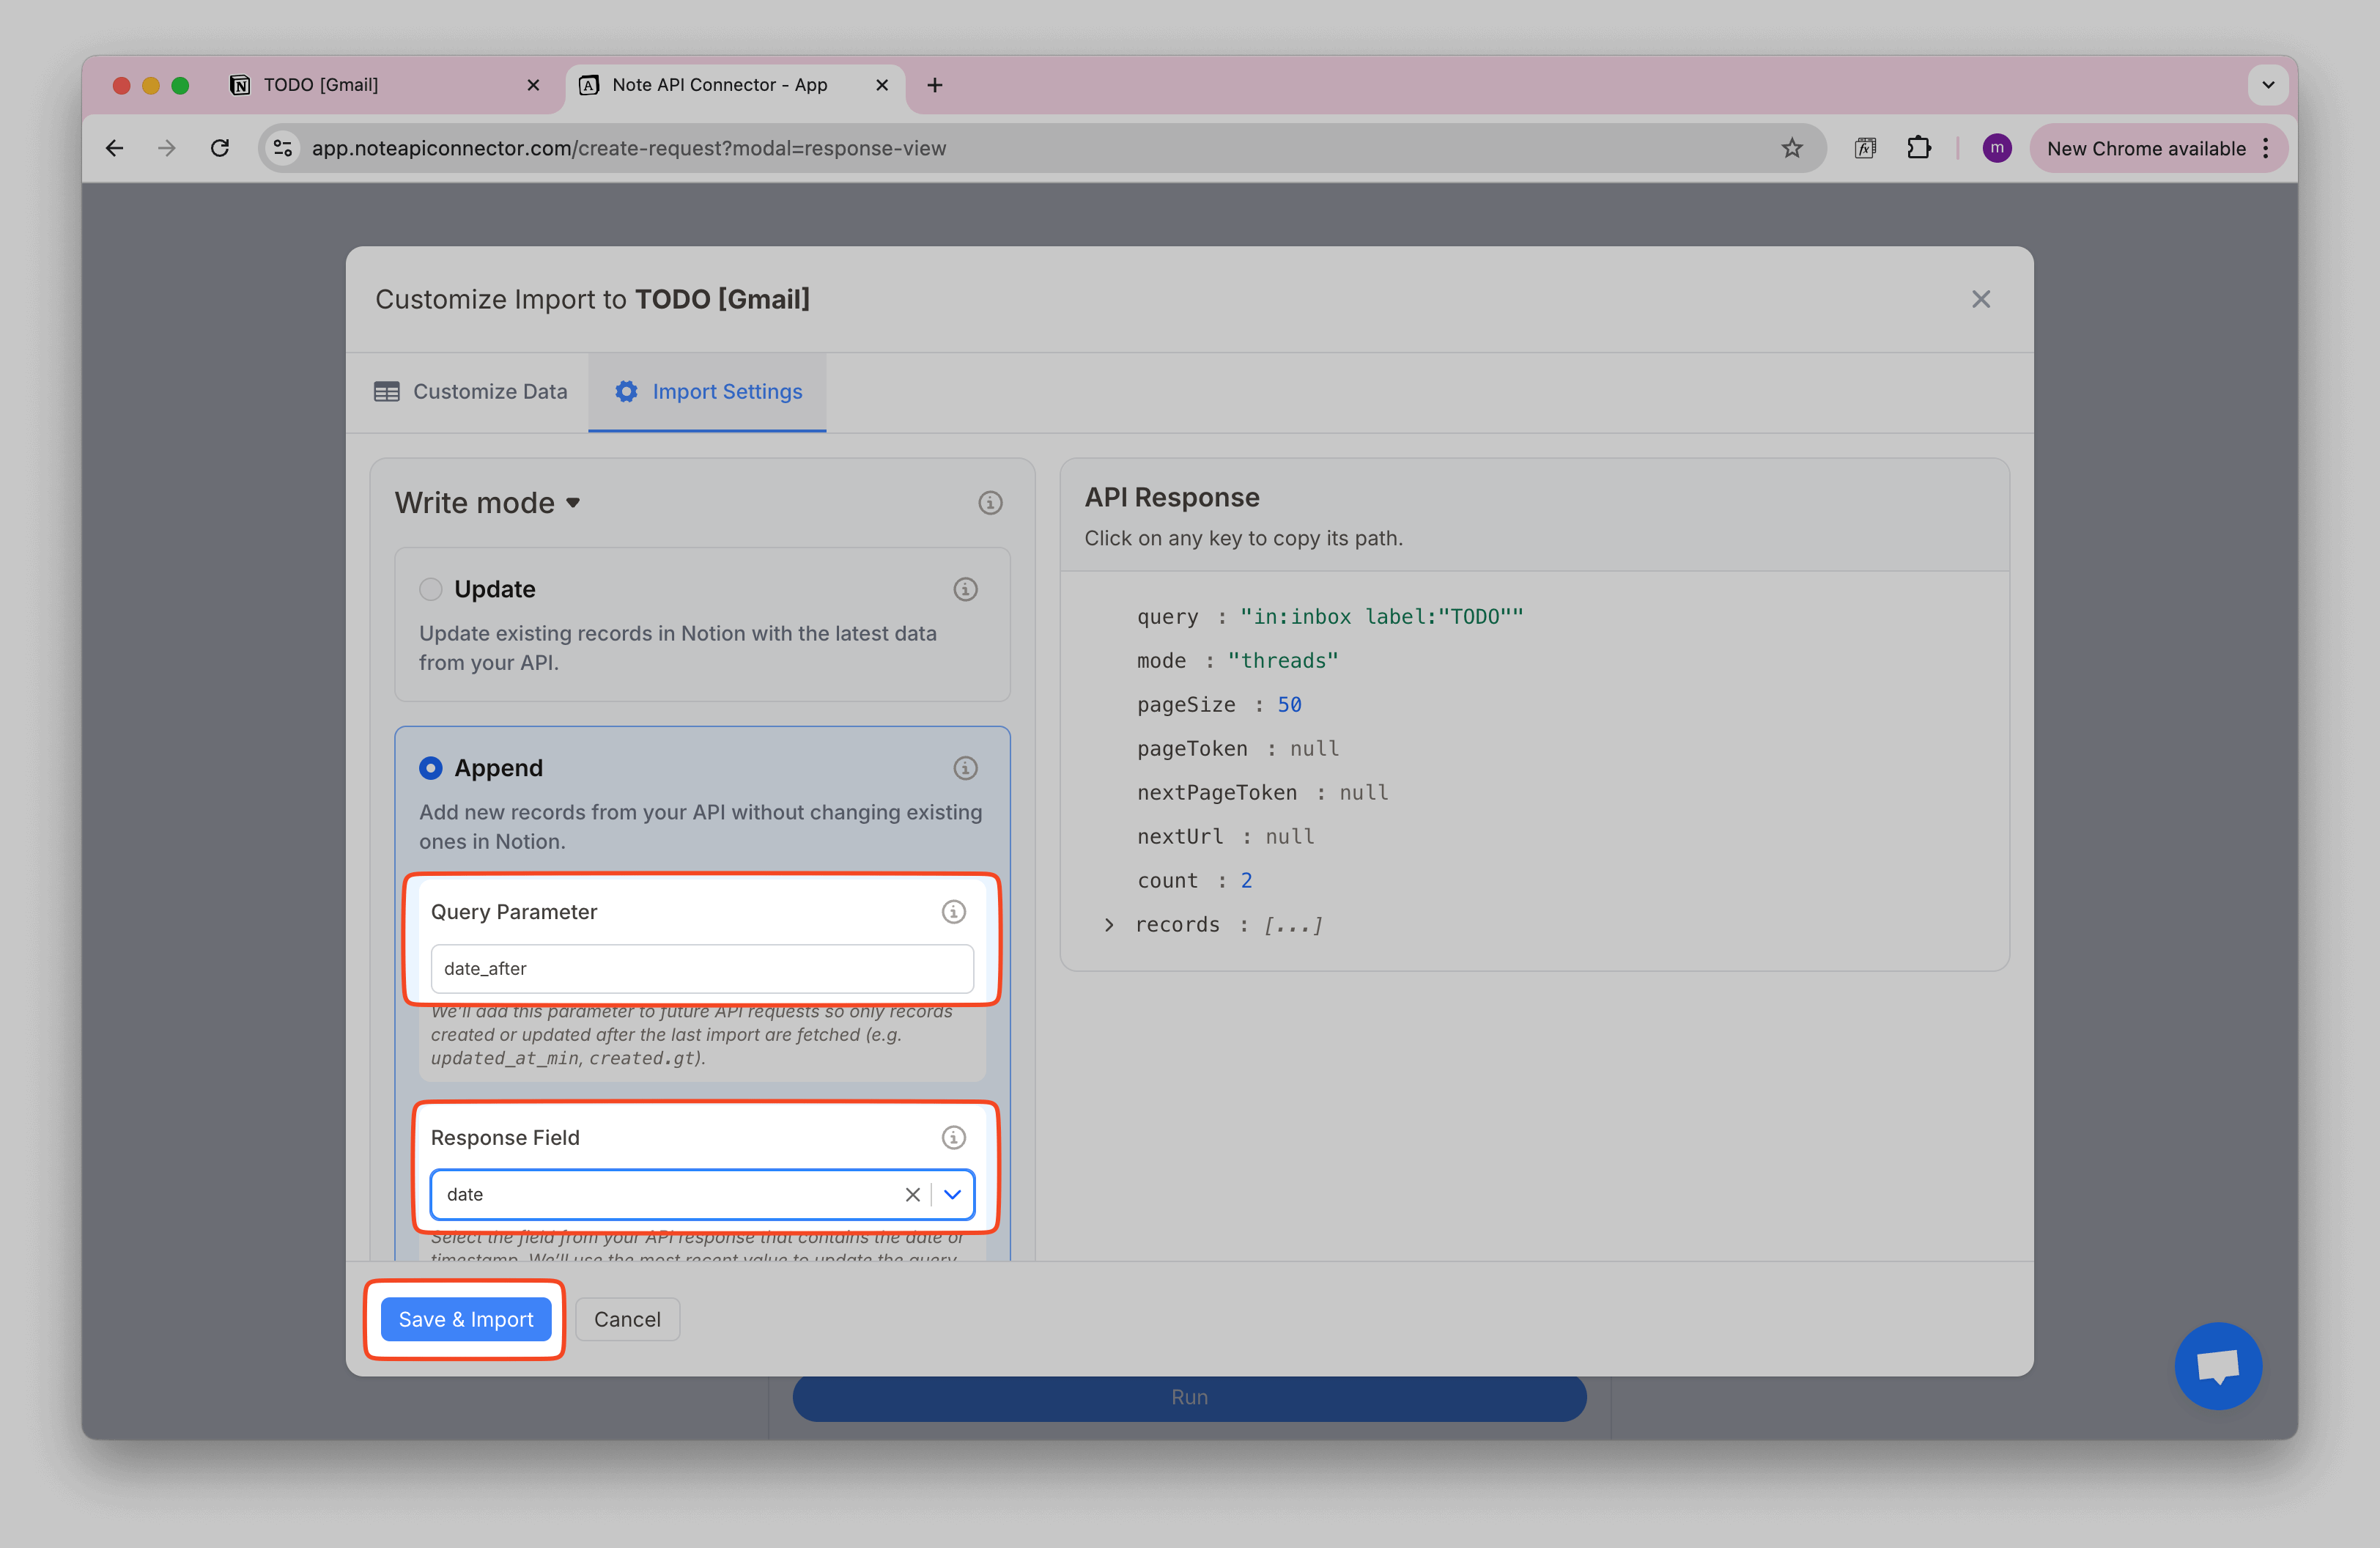2380x1548 pixels.
Task: Switch to the Import Settings tab
Action: click(708, 392)
